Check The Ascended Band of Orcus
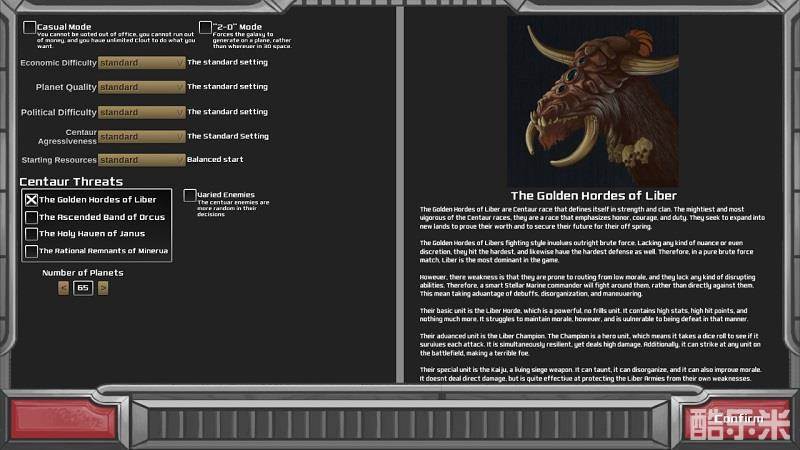Screen dimensions: 800x450 click(31, 217)
